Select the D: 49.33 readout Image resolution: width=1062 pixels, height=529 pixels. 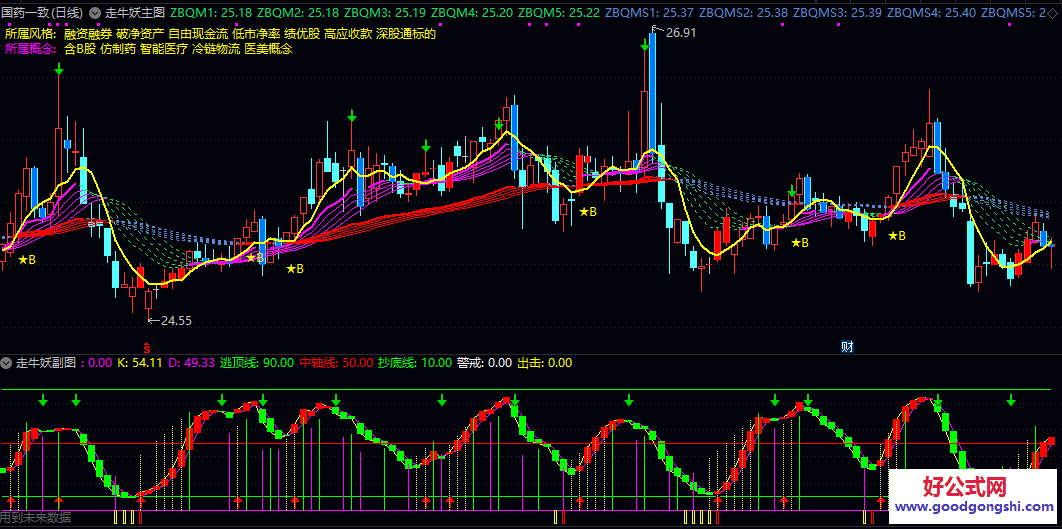point(191,362)
